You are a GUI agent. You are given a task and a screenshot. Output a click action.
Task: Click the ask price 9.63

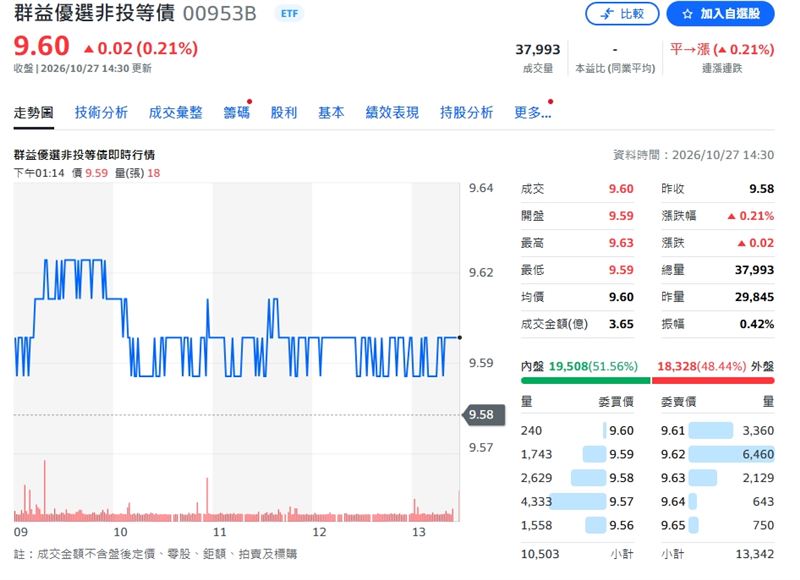coord(673,478)
